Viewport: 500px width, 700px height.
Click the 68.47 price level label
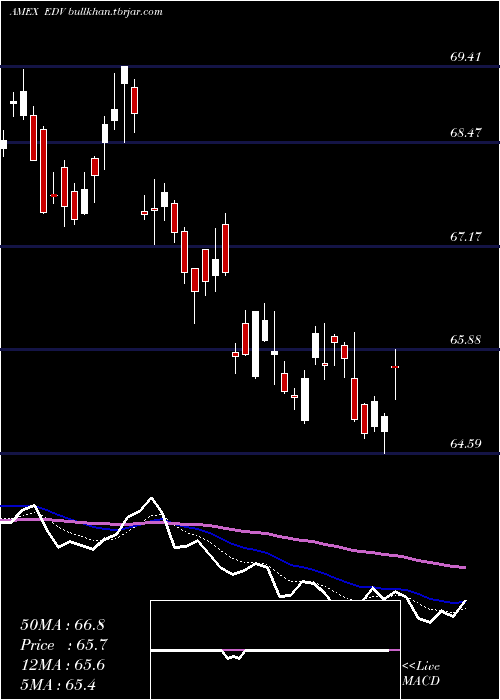coord(466,133)
